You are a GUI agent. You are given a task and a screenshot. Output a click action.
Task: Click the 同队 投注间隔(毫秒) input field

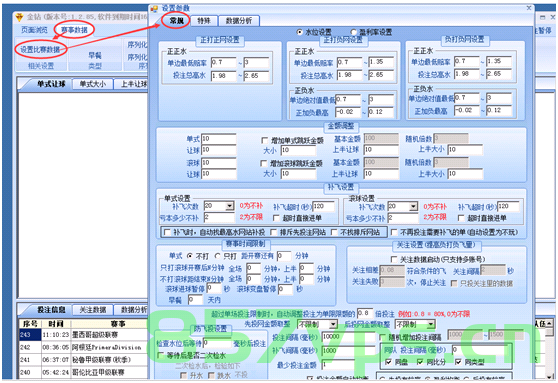tap(480, 350)
